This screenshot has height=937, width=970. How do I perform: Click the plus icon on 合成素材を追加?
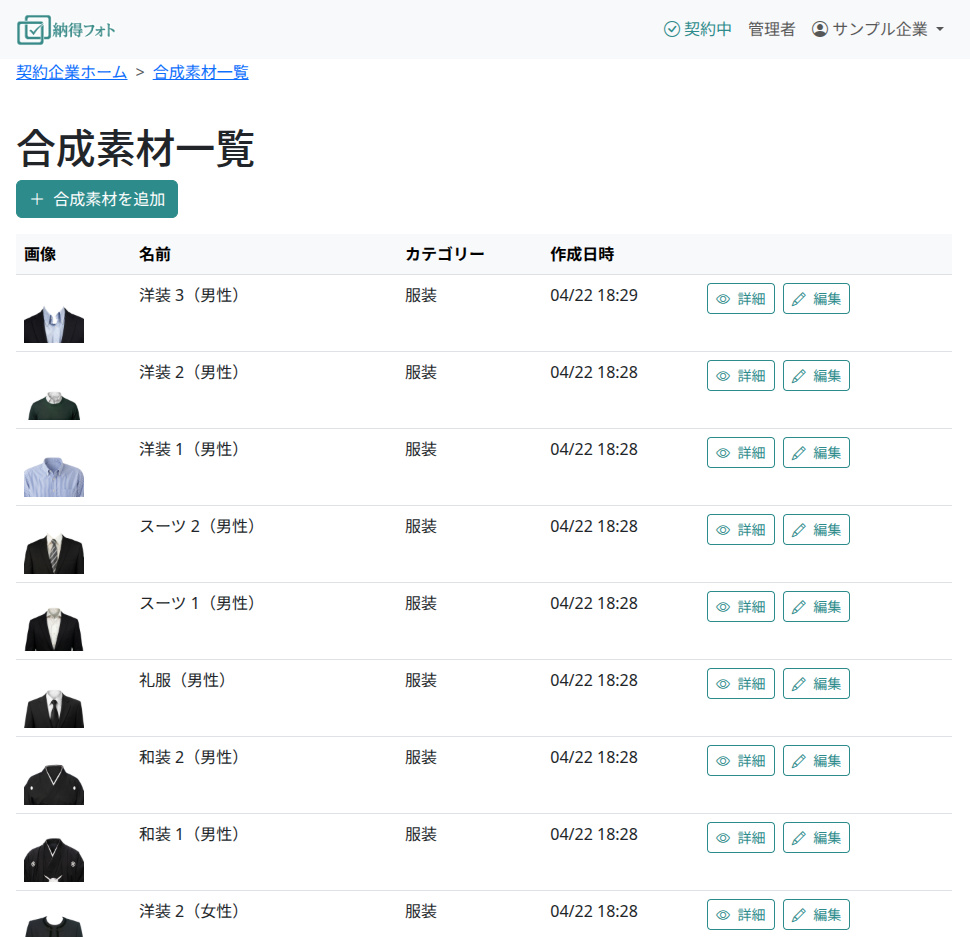(x=37, y=199)
